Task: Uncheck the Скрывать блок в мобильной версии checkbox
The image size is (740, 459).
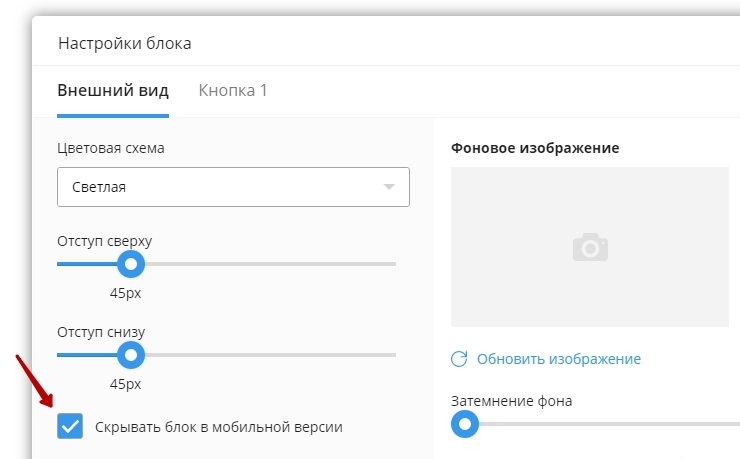Action: (x=70, y=427)
